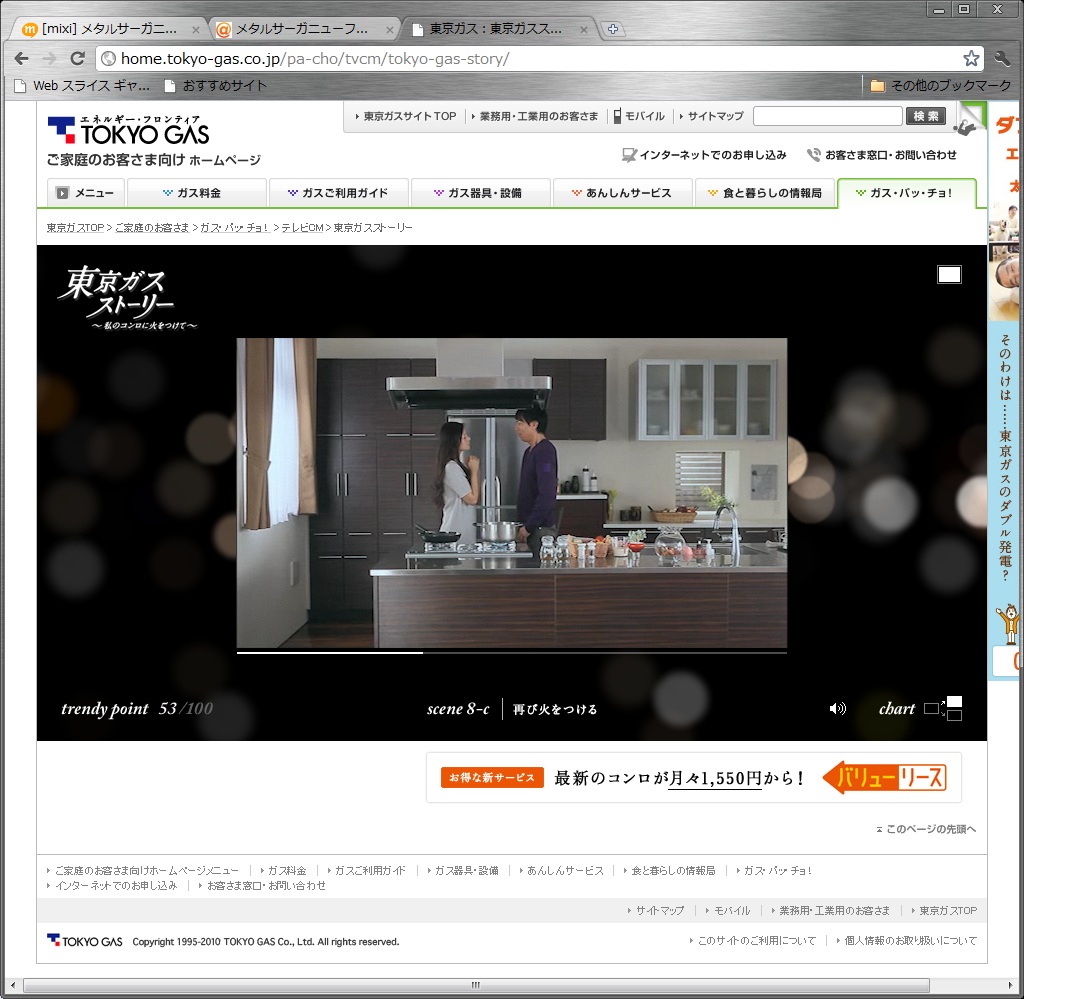The image size is (1072, 999).
Task: Close the 東京ガス tab
Action: [583, 29]
